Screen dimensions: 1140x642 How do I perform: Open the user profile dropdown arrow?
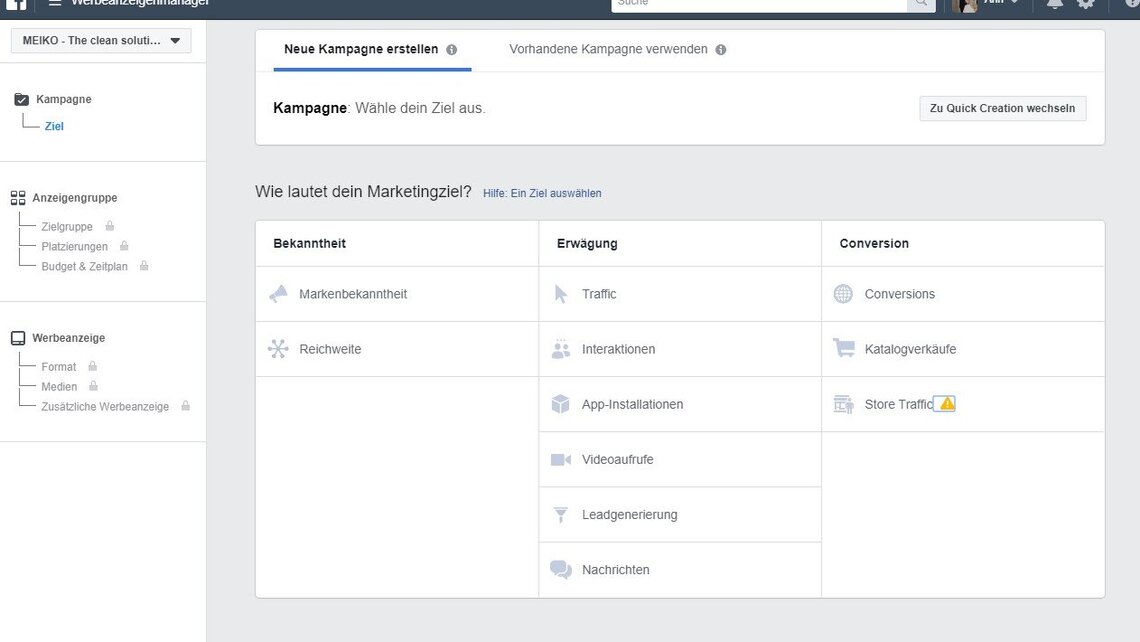click(x=1015, y=5)
